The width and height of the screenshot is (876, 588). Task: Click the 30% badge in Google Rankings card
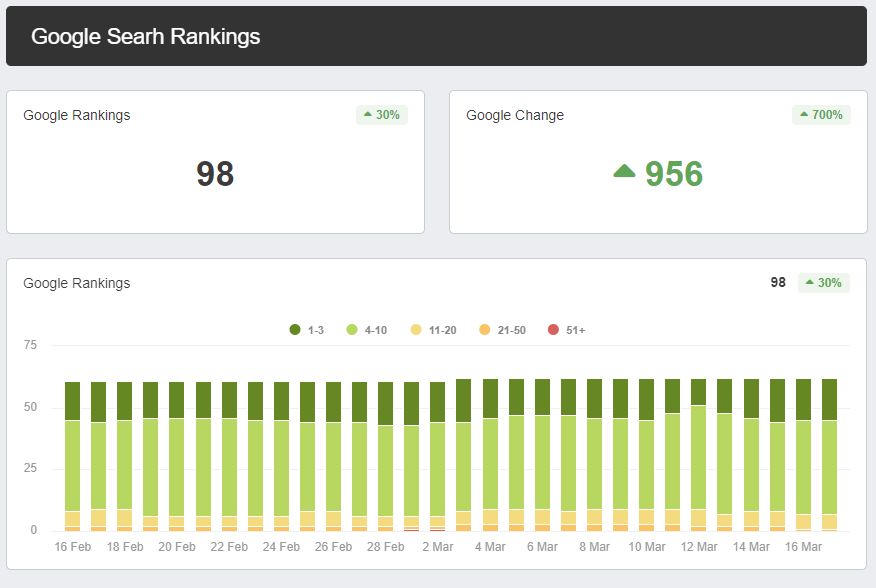tap(382, 115)
